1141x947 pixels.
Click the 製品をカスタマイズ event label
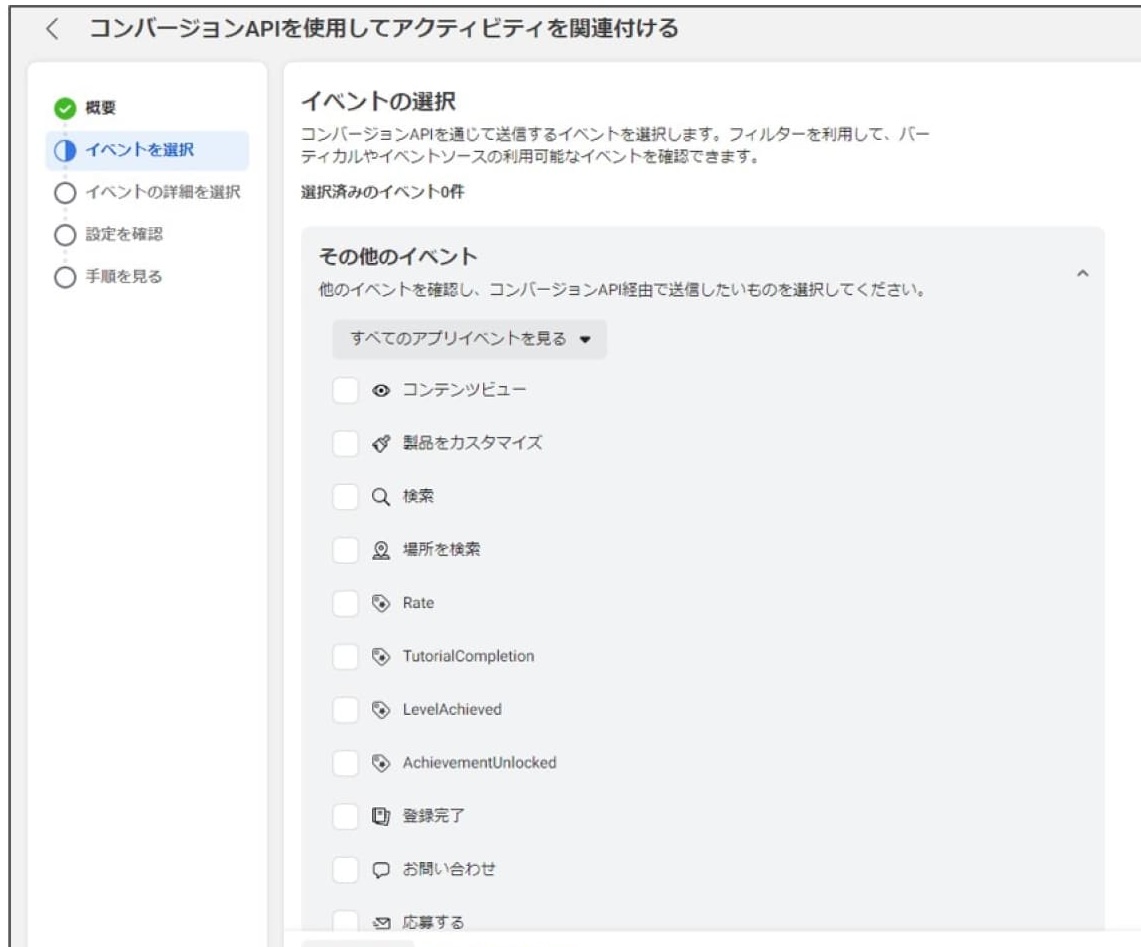473,443
